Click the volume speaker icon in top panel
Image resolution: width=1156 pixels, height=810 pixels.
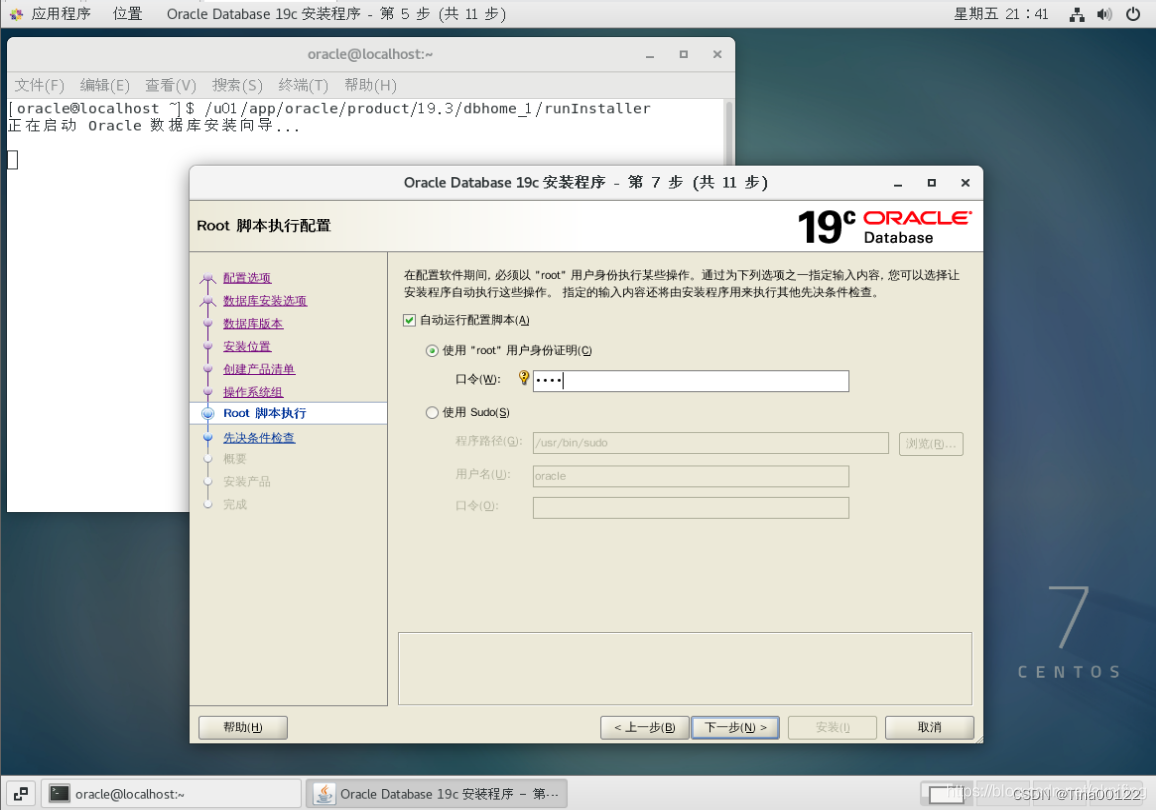[1104, 14]
